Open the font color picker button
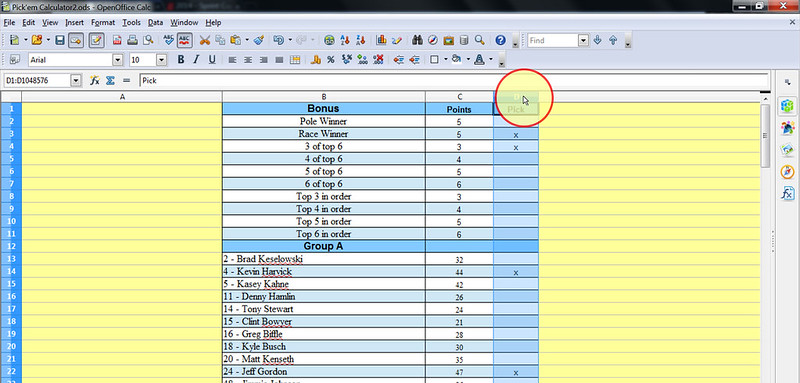Image resolution: width=800 pixels, height=383 pixels. point(479,60)
